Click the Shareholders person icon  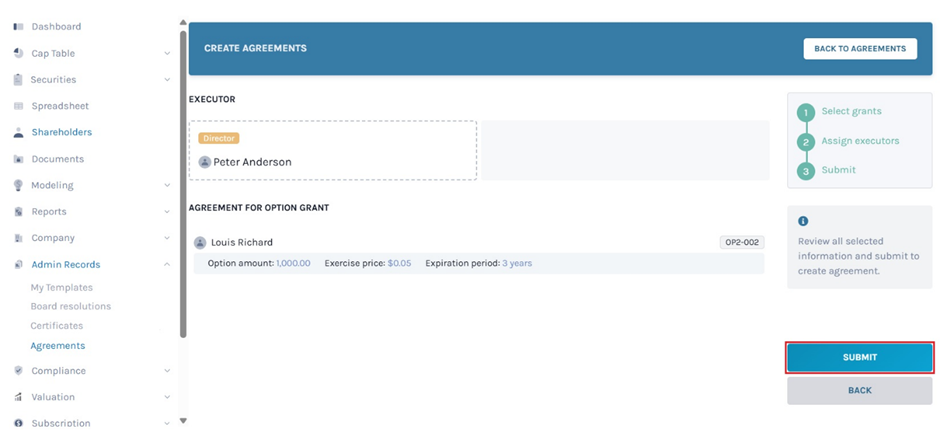[18, 132]
